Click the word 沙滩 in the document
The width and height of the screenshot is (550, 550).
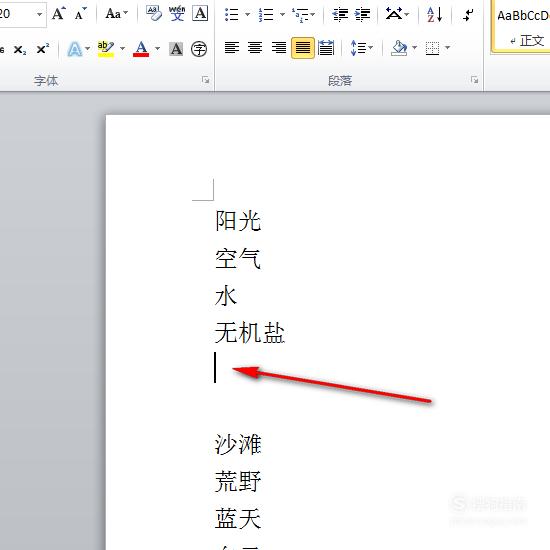[x=238, y=444]
